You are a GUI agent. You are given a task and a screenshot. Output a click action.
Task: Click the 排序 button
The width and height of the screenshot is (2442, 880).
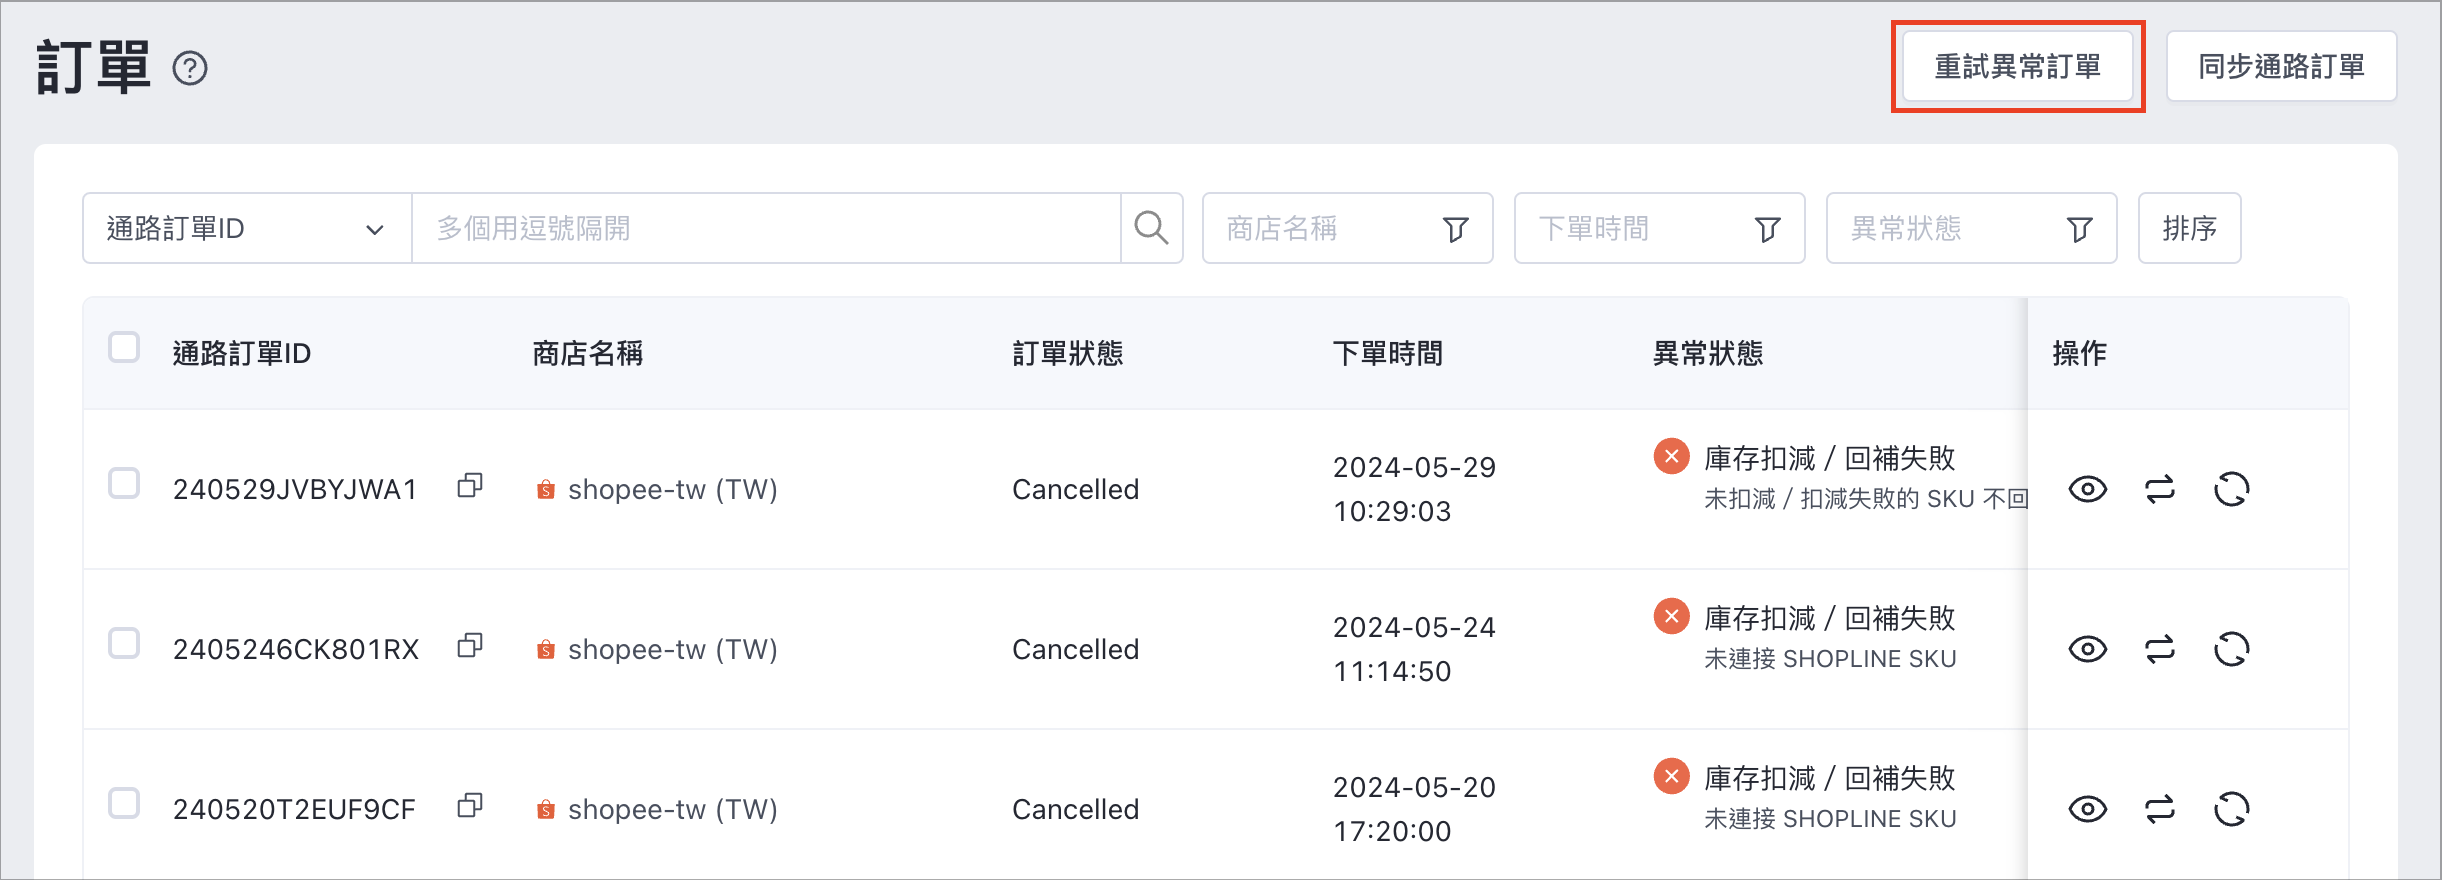tap(2189, 228)
